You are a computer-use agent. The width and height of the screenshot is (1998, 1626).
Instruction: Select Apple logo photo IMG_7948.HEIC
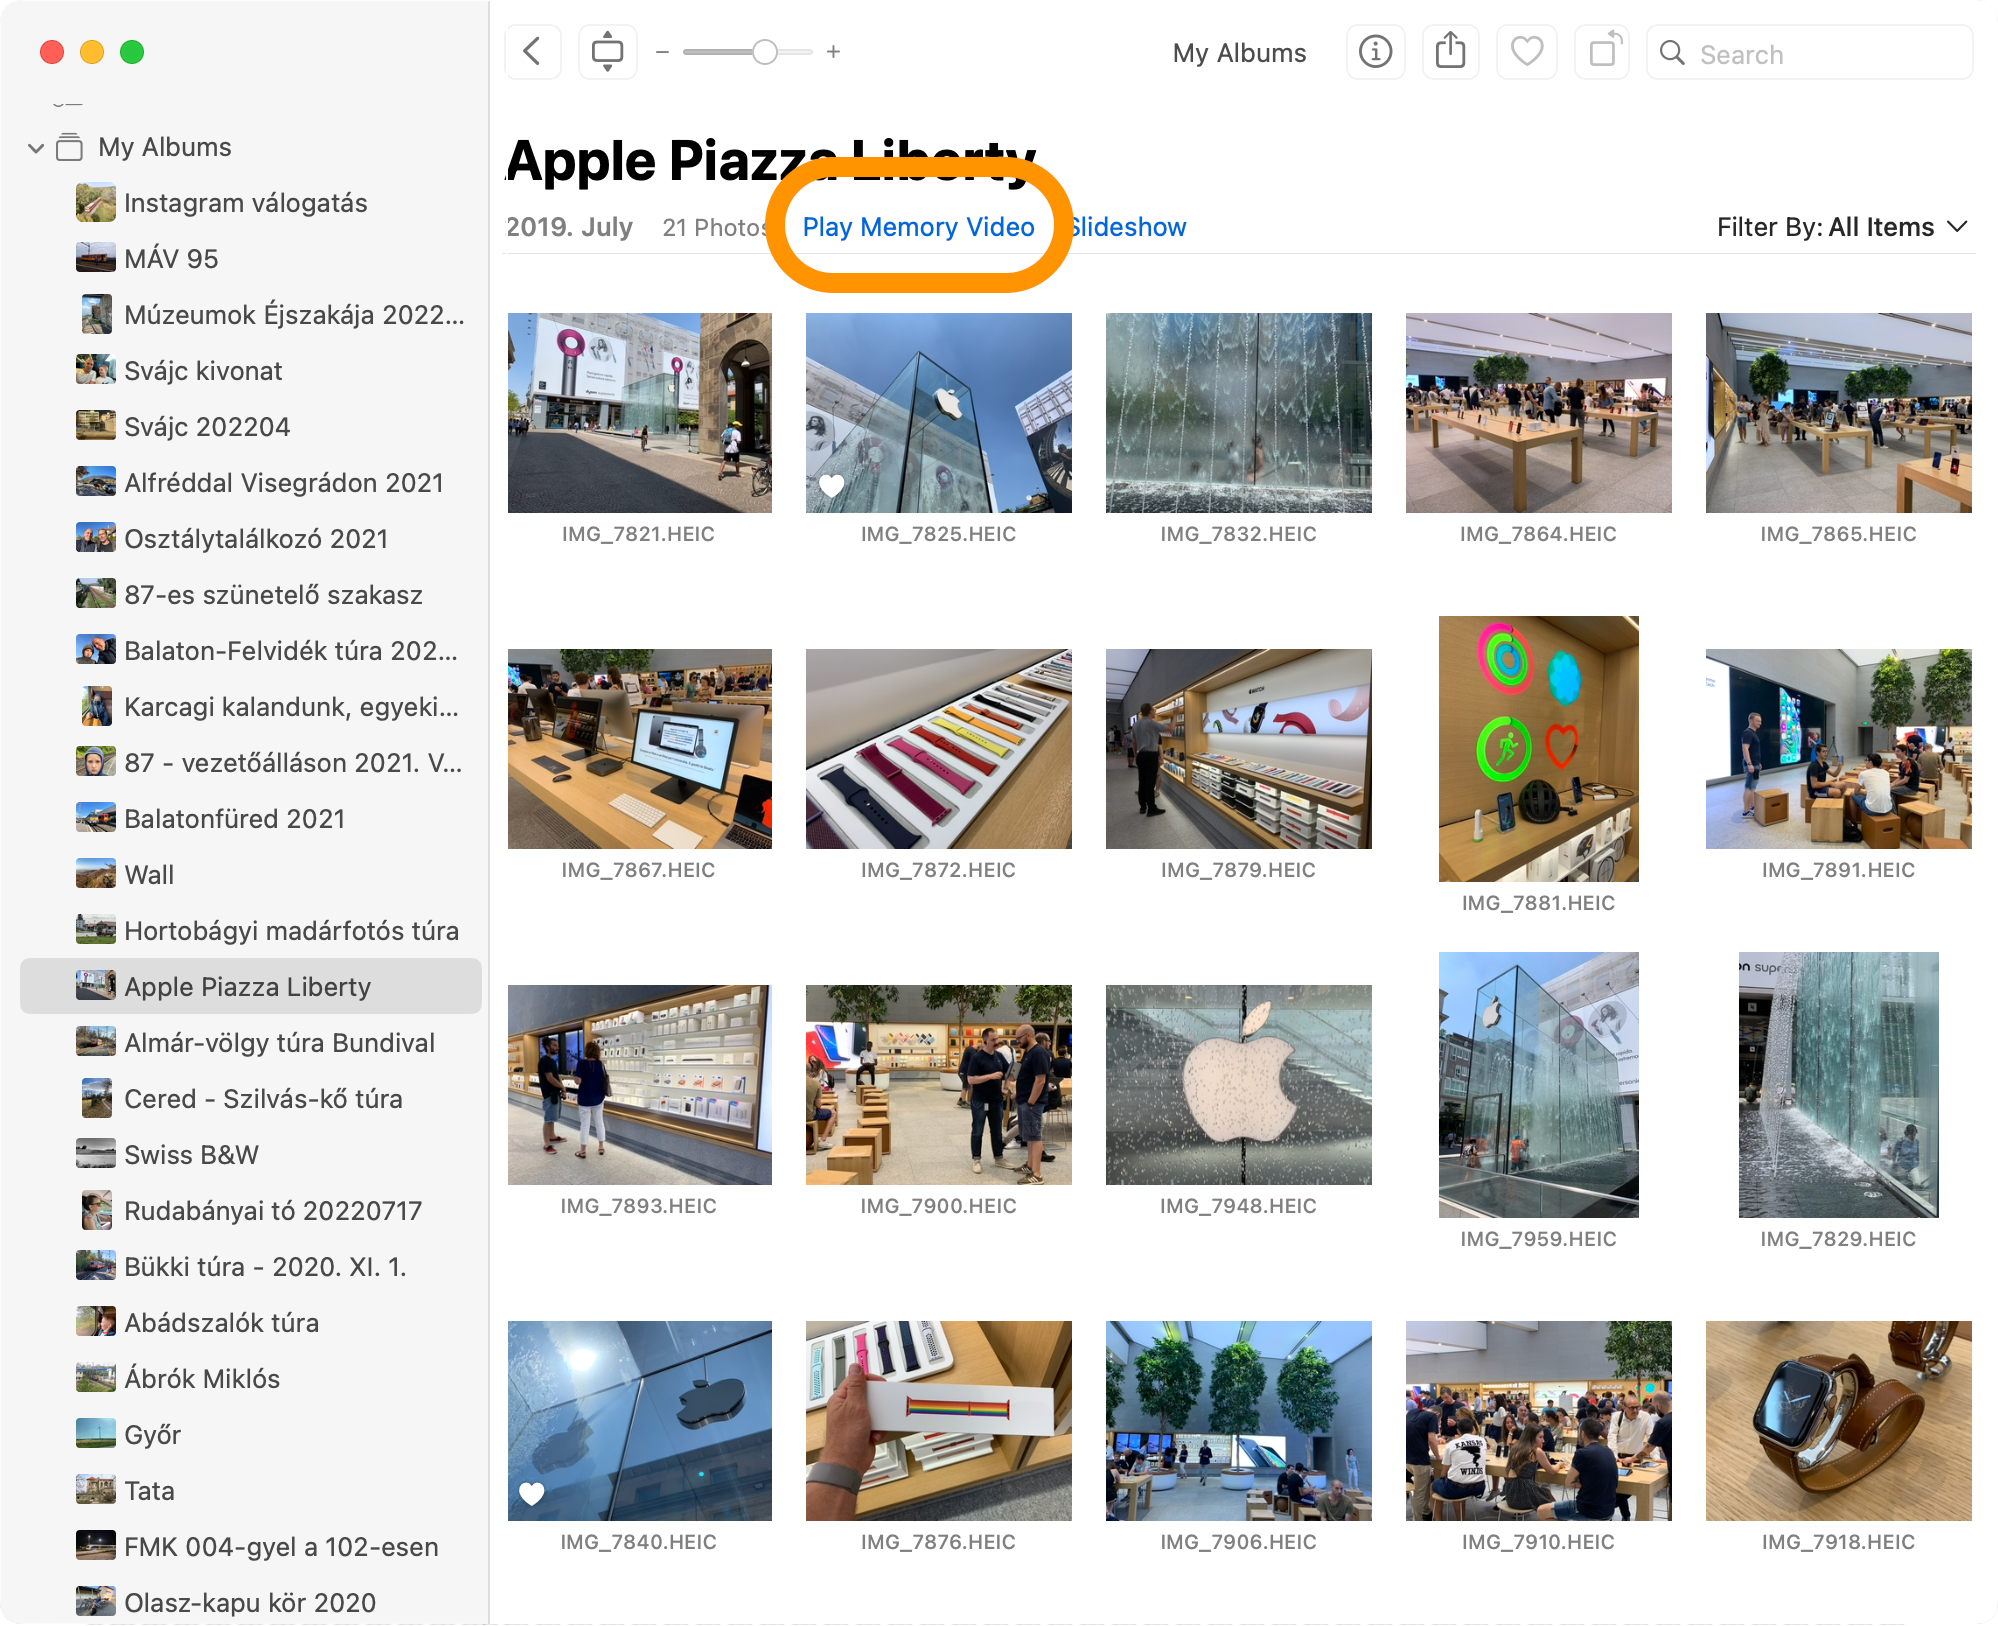click(x=1239, y=1085)
